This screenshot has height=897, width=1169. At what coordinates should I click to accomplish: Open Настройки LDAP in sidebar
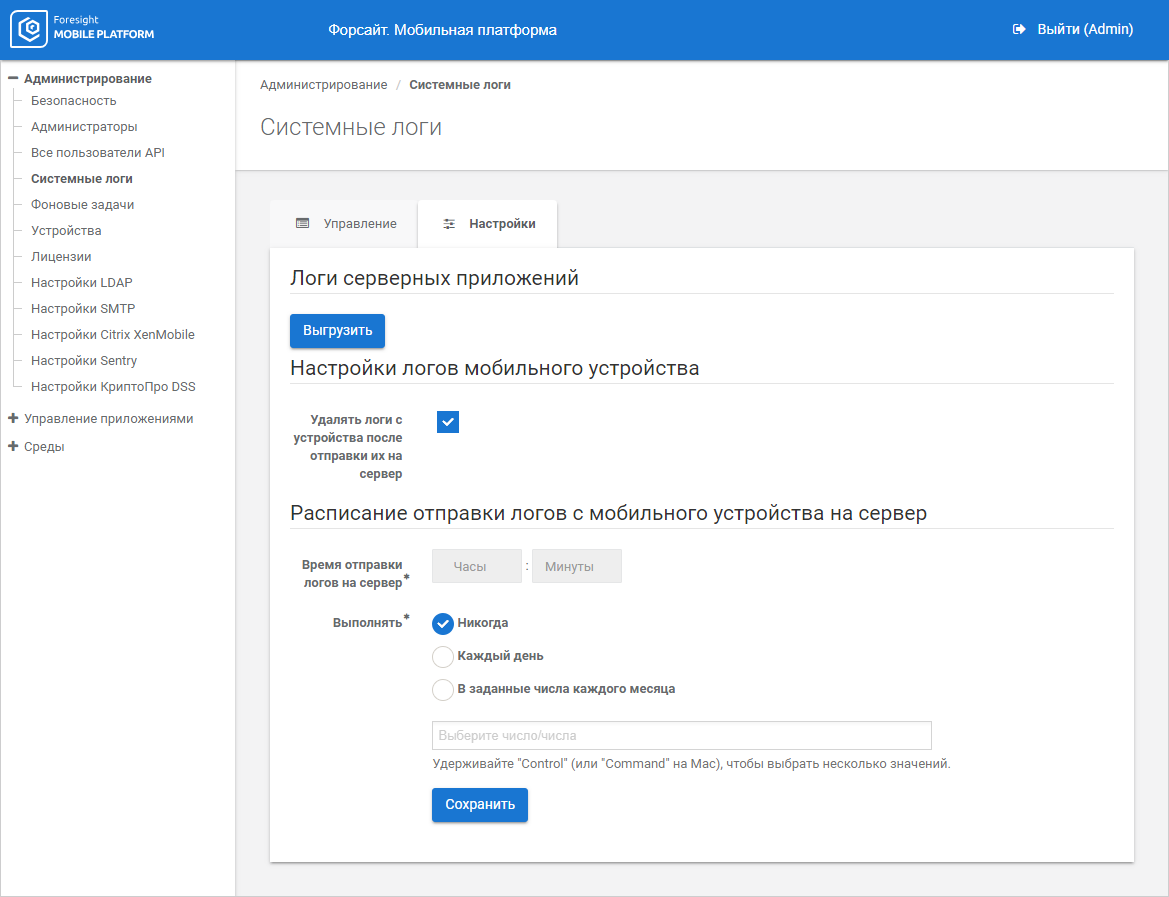pyautogui.click(x=81, y=283)
